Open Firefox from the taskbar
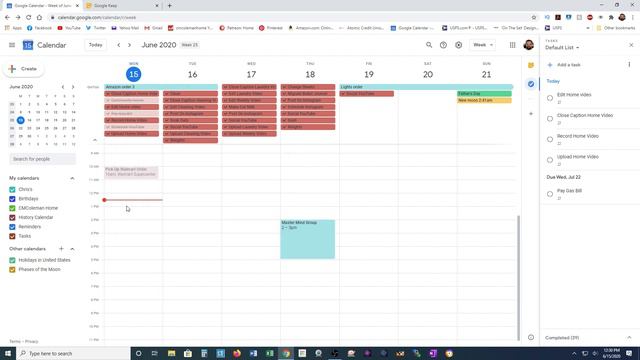 pyautogui.click(x=237, y=353)
